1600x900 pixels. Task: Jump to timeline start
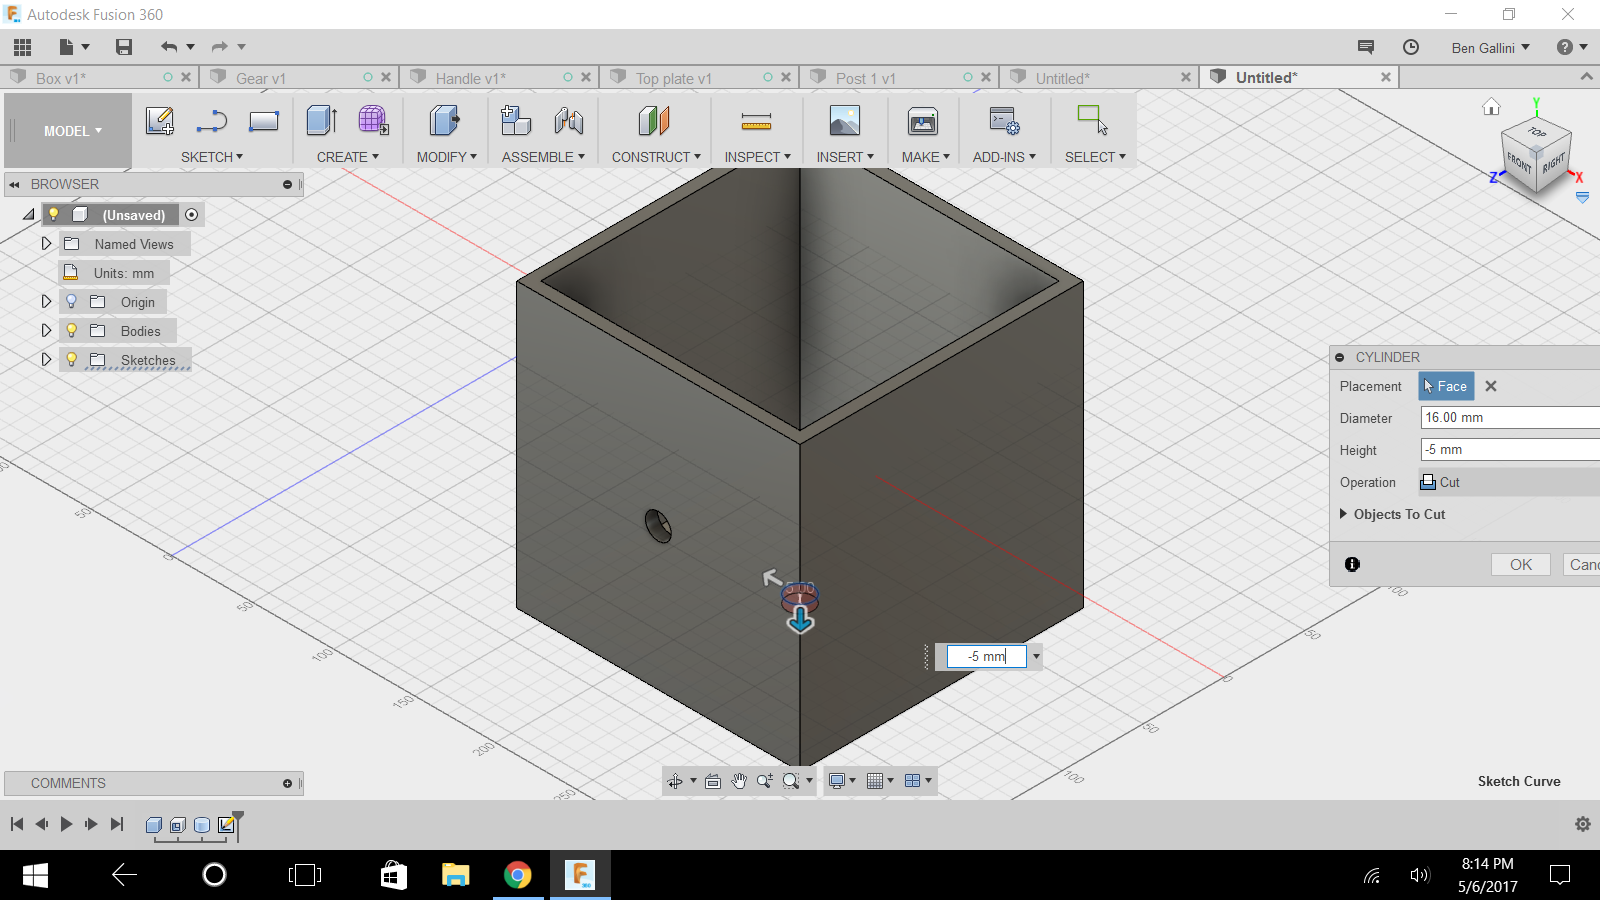(17, 824)
